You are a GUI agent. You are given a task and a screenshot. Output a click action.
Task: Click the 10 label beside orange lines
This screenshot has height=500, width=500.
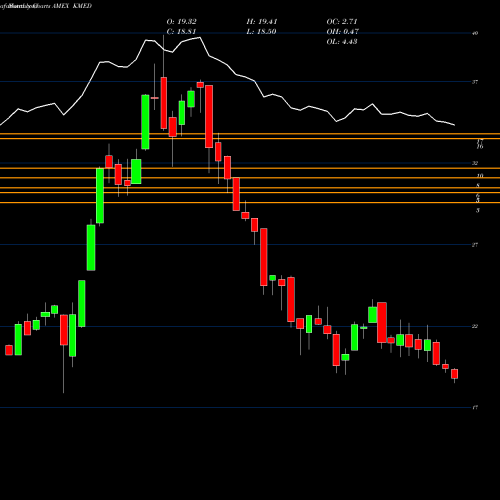coord(480,176)
